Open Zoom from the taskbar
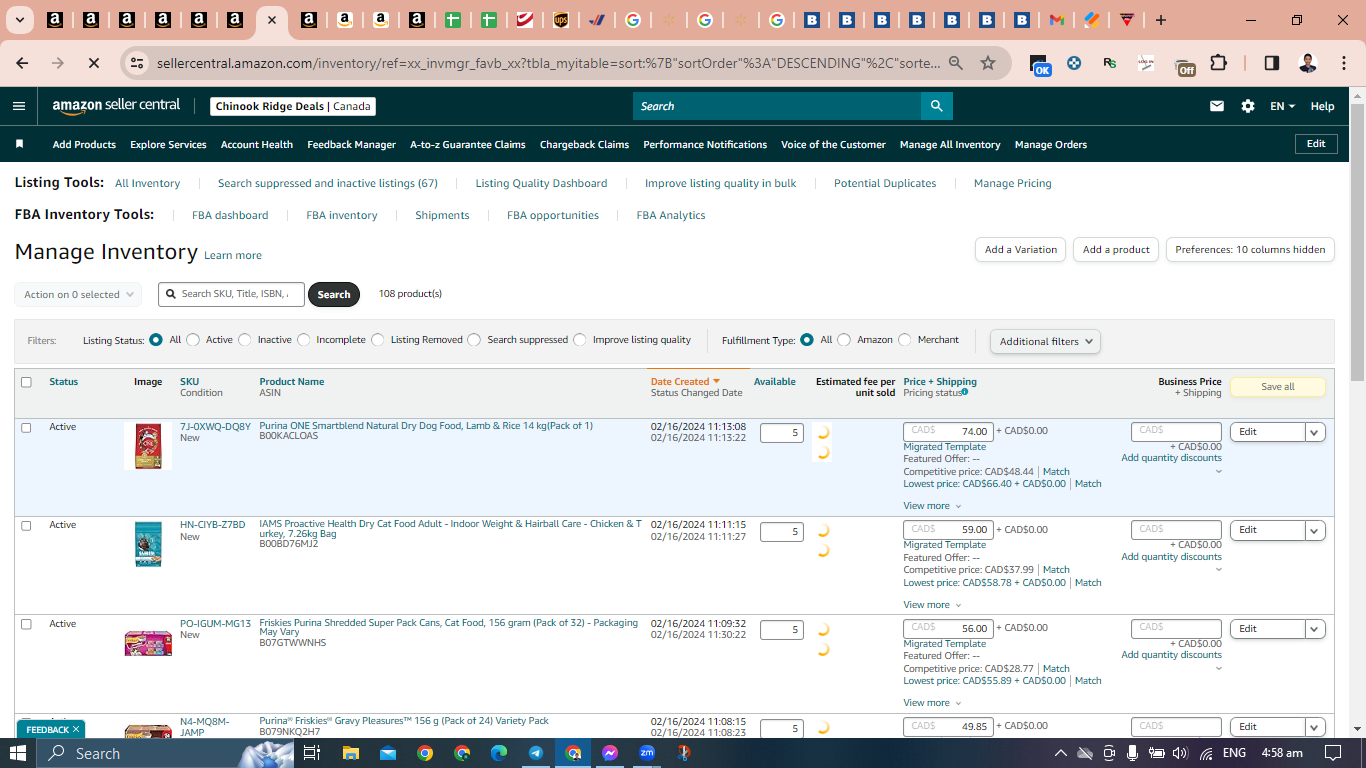This screenshot has height=768, width=1366. 647,753
